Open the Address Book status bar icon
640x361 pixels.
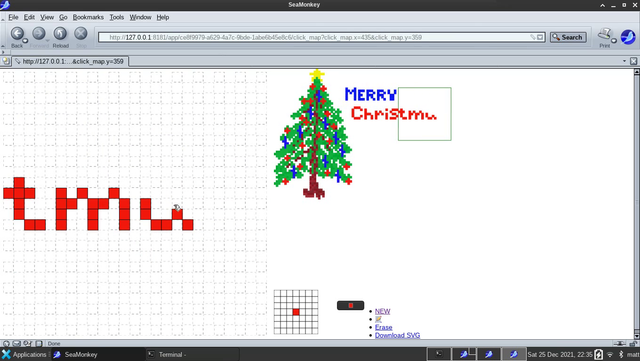(x=38, y=343)
